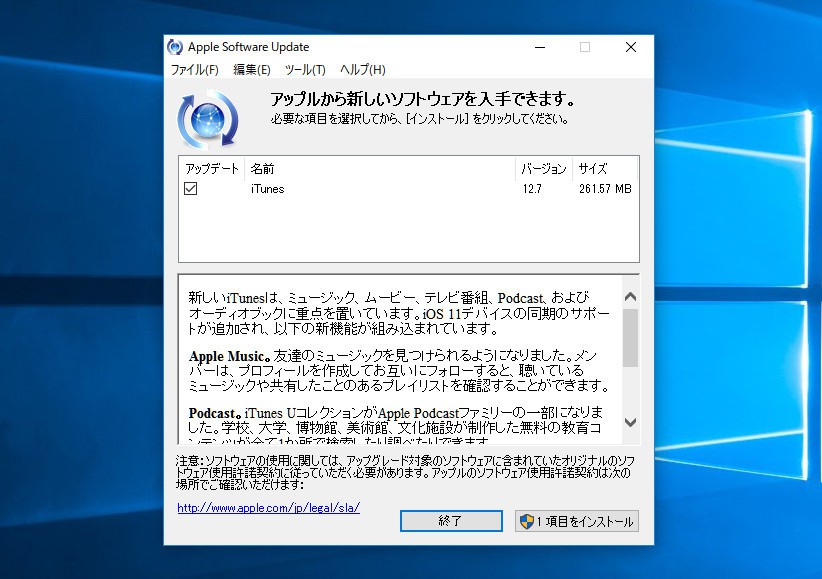The width and height of the screenshot is (822, 579).
Task: Open the ファイル(F) menu
Action: 194,70
